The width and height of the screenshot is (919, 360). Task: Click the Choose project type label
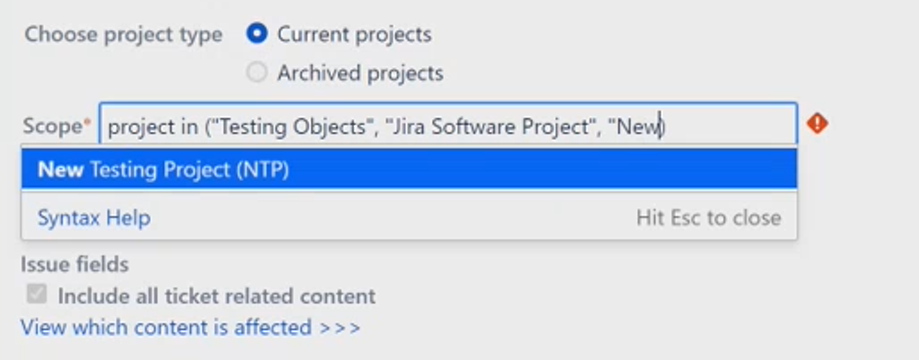[124, 35]
